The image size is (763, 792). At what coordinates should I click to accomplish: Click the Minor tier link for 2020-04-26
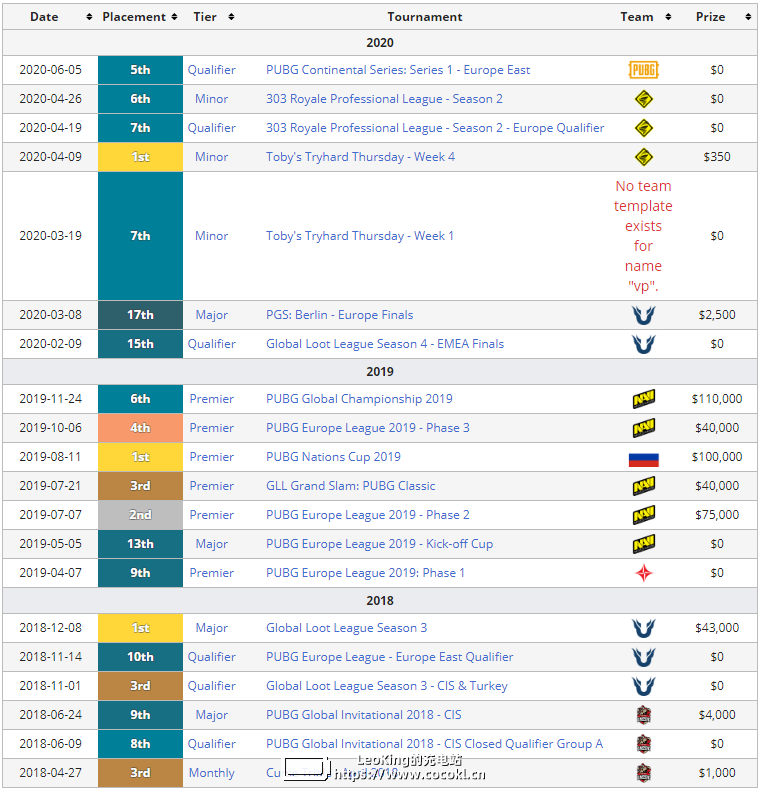click(x=212, y=99)
